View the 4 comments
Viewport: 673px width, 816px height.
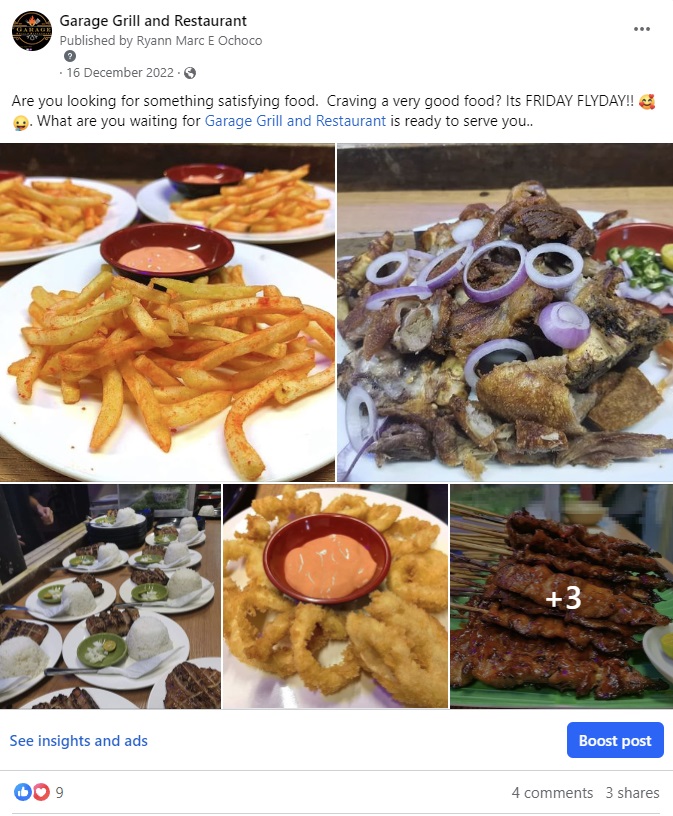click(x=552, y=793)
